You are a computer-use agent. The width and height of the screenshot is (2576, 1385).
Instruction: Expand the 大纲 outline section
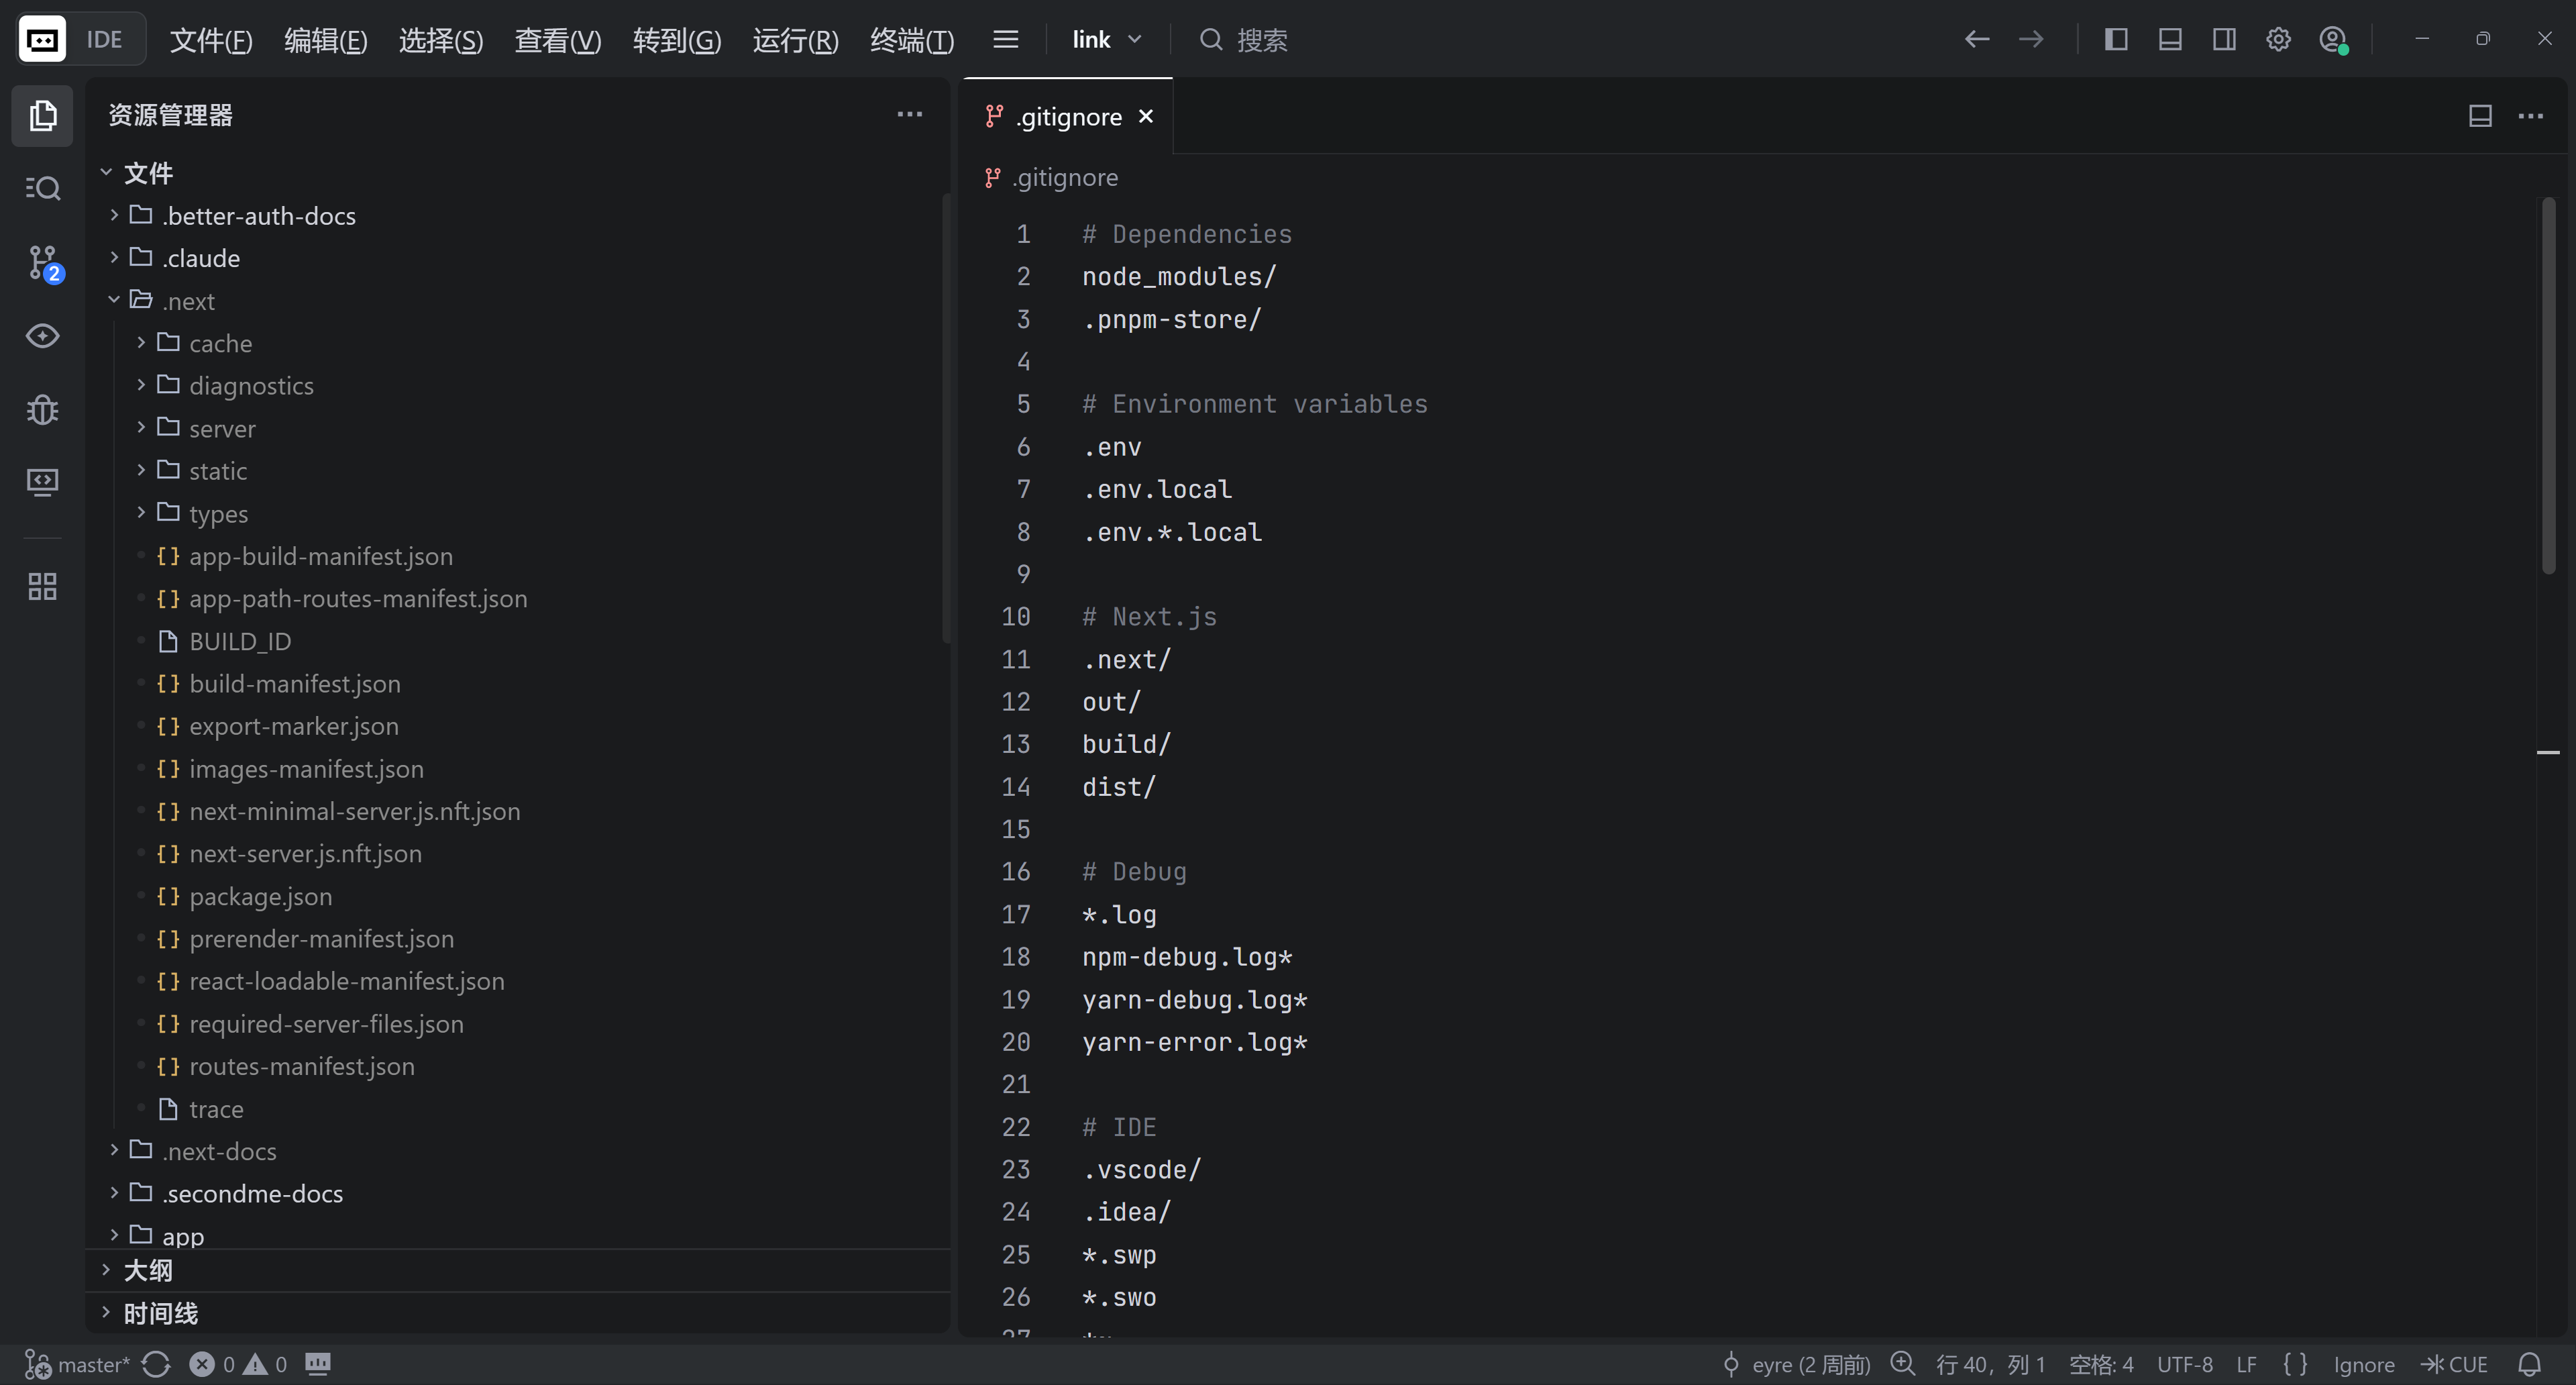[x=147, y=1270]
